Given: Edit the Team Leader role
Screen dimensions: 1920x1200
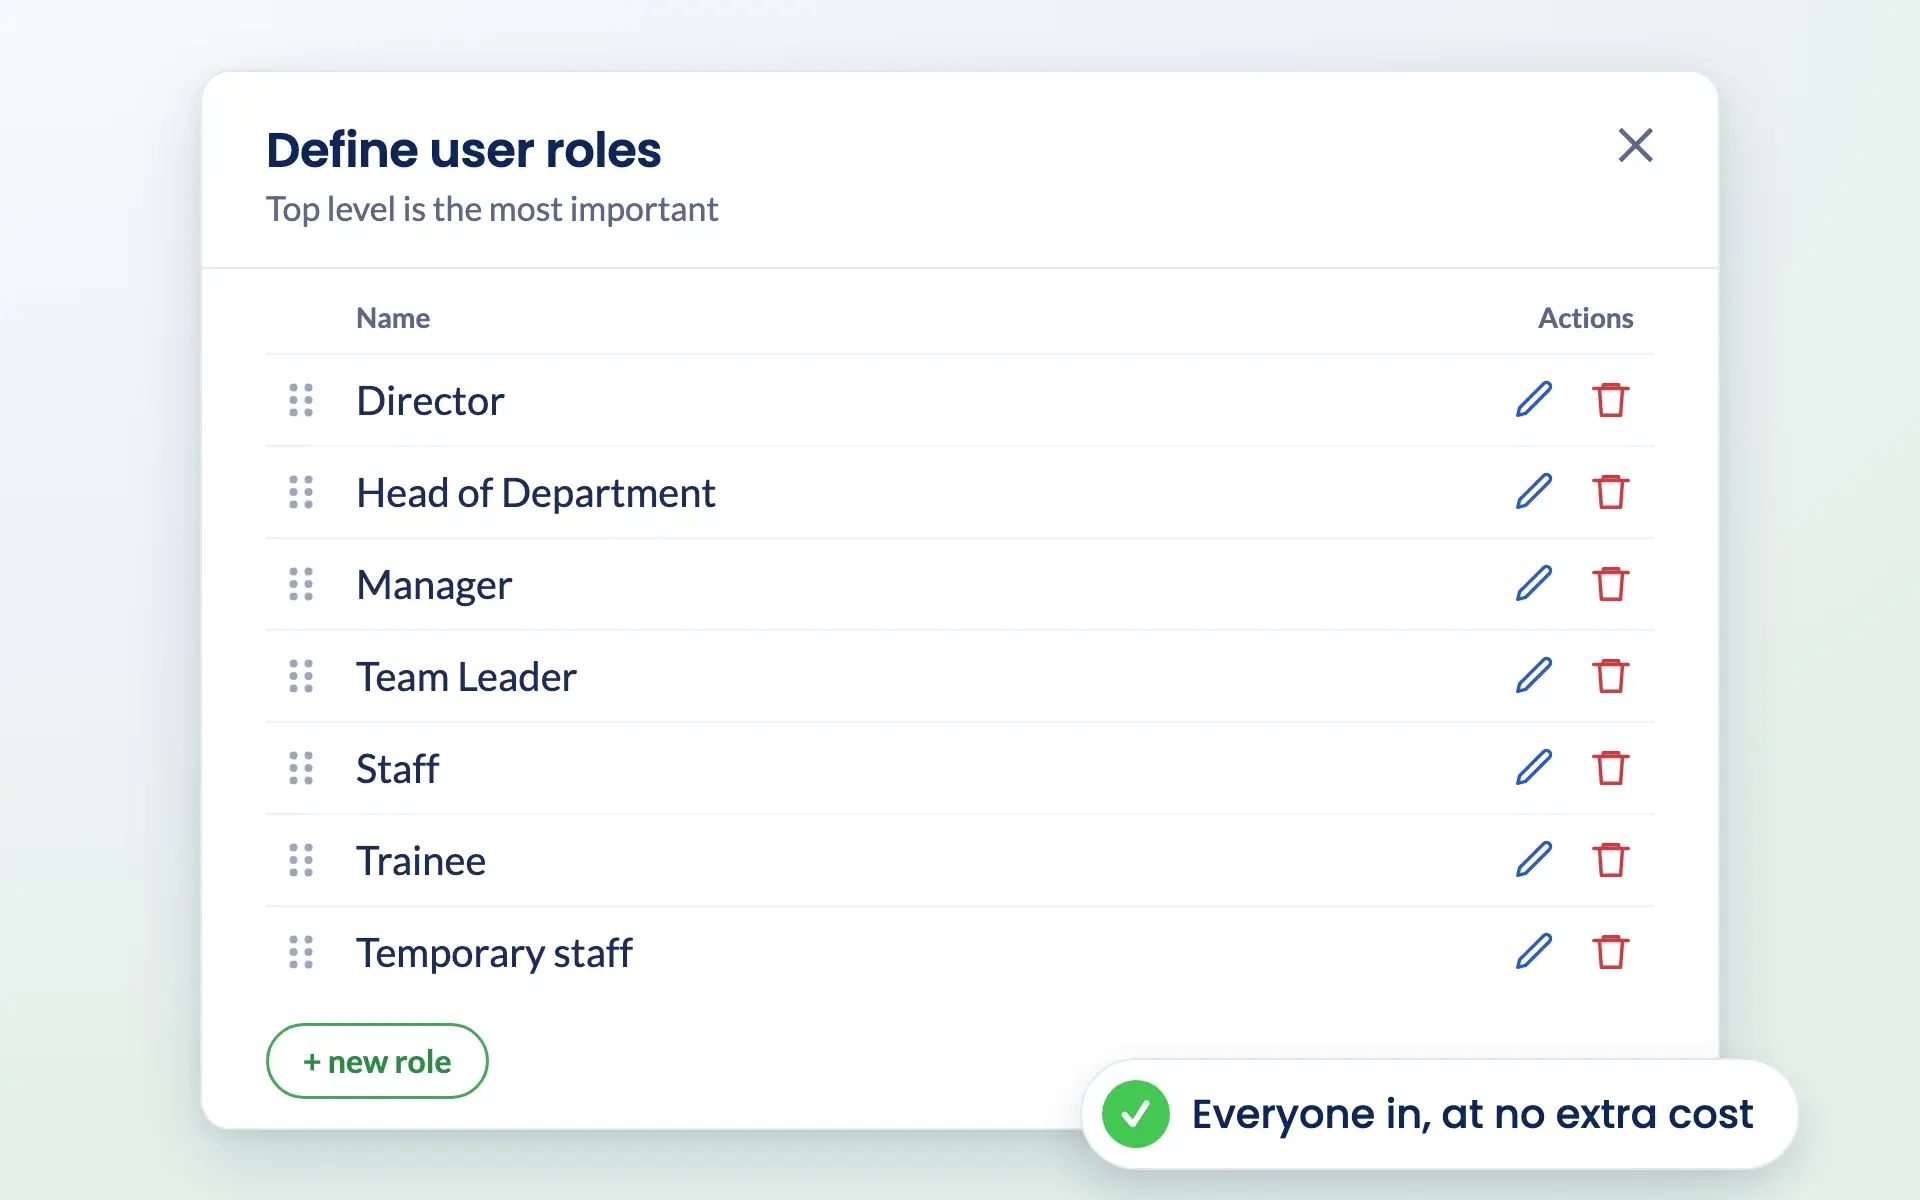Looking at the screenshot, I should point(1533,675).
